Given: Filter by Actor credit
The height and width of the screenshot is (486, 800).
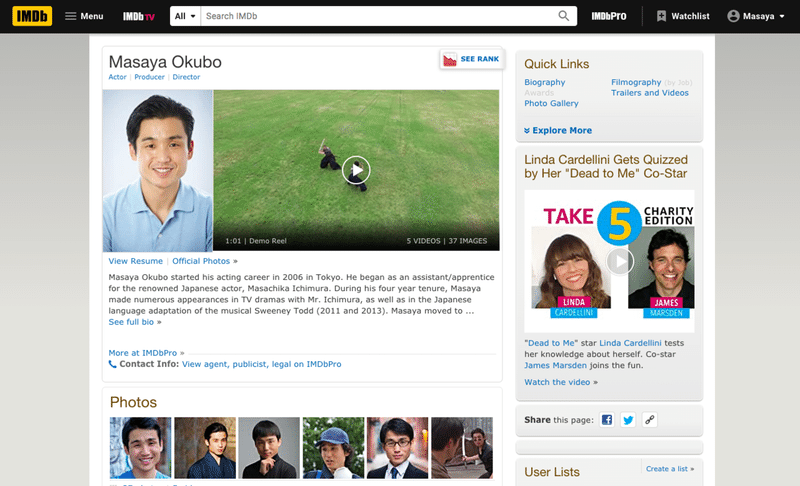Looking at the screenshot, I should [117, 77].
